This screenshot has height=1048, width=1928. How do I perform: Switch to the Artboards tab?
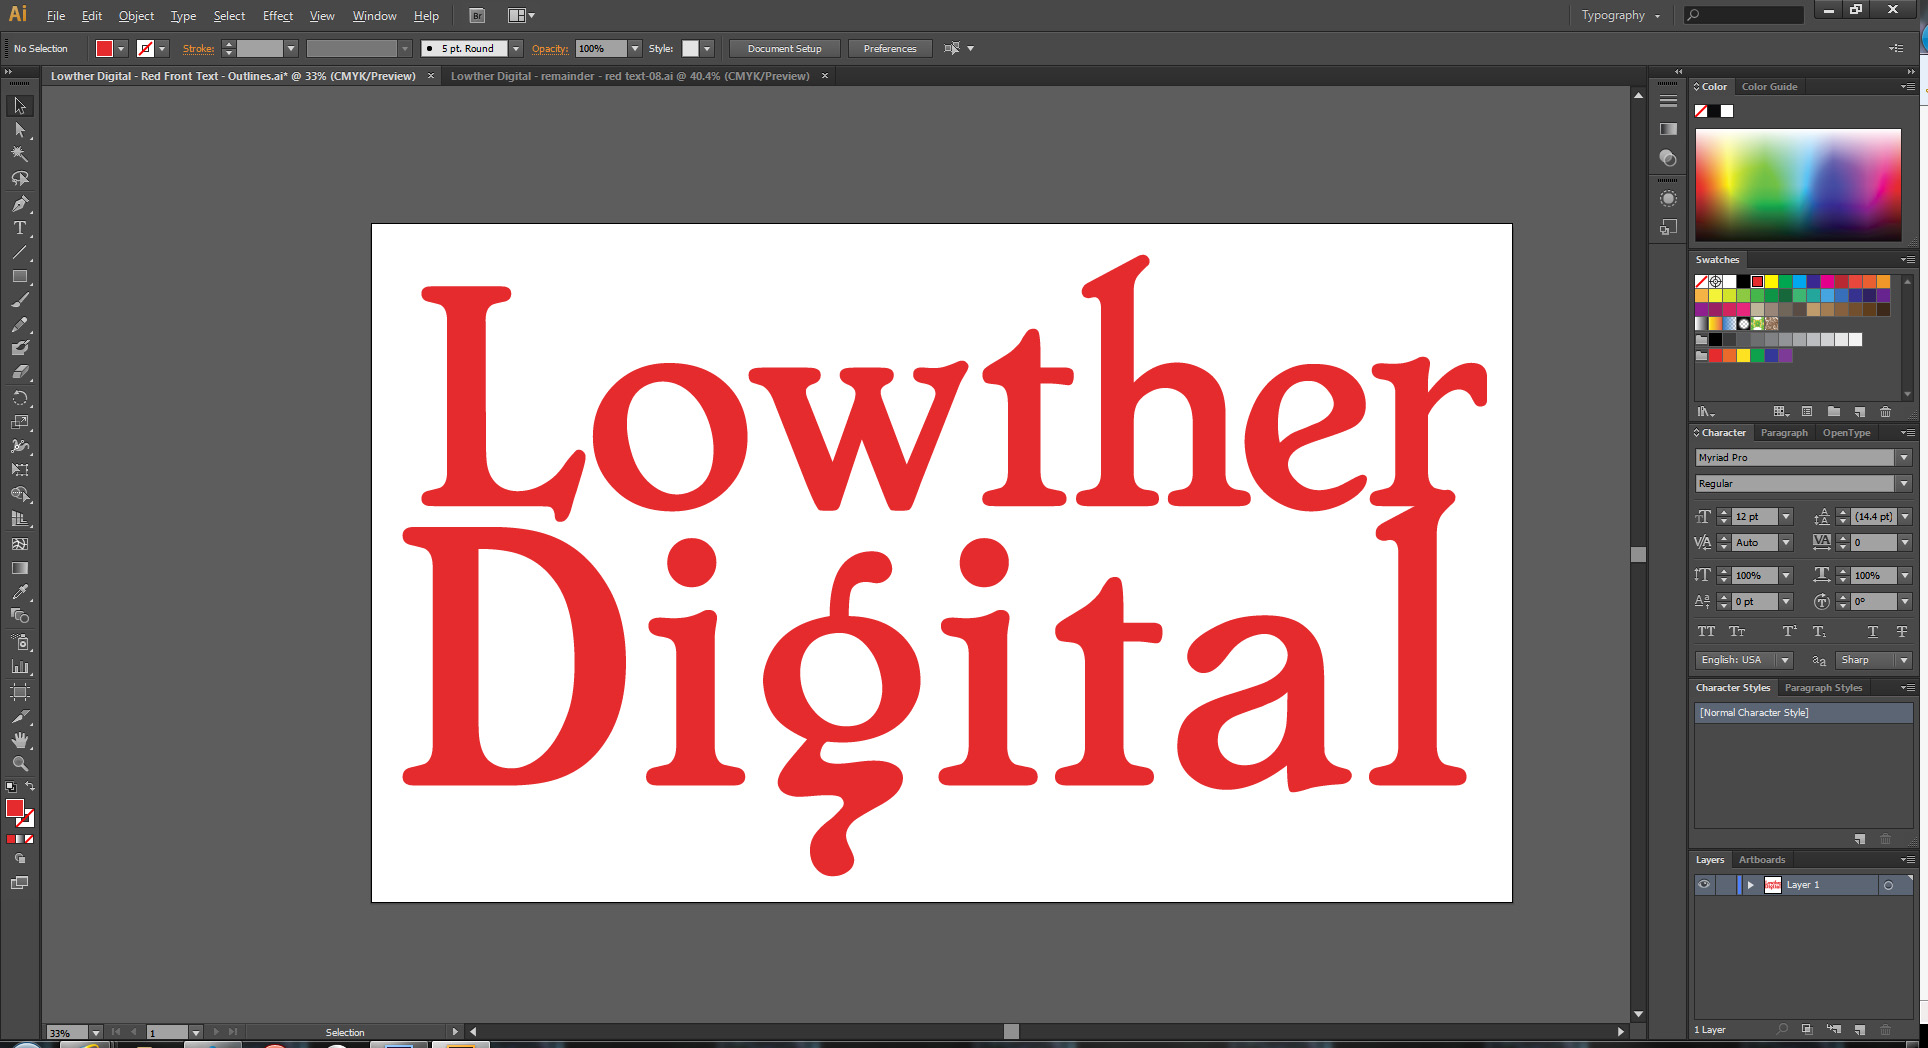pos(1762,860)
